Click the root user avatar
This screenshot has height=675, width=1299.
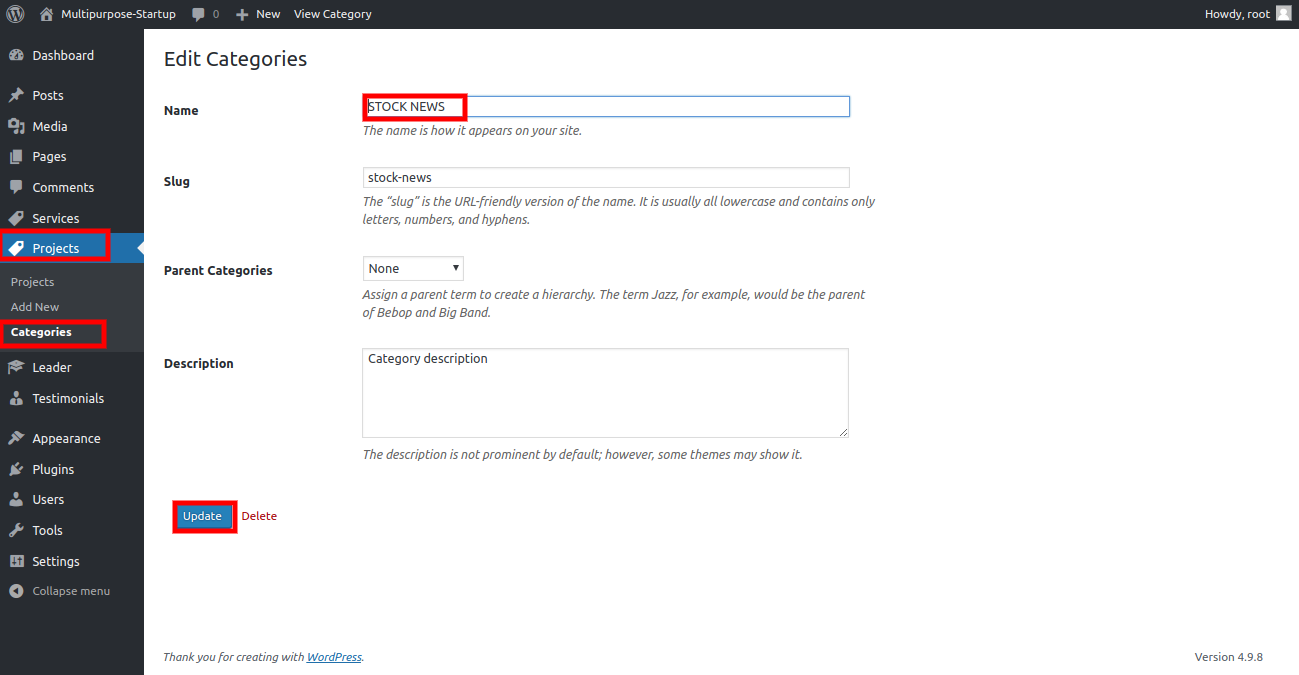tap(1283, 14)
